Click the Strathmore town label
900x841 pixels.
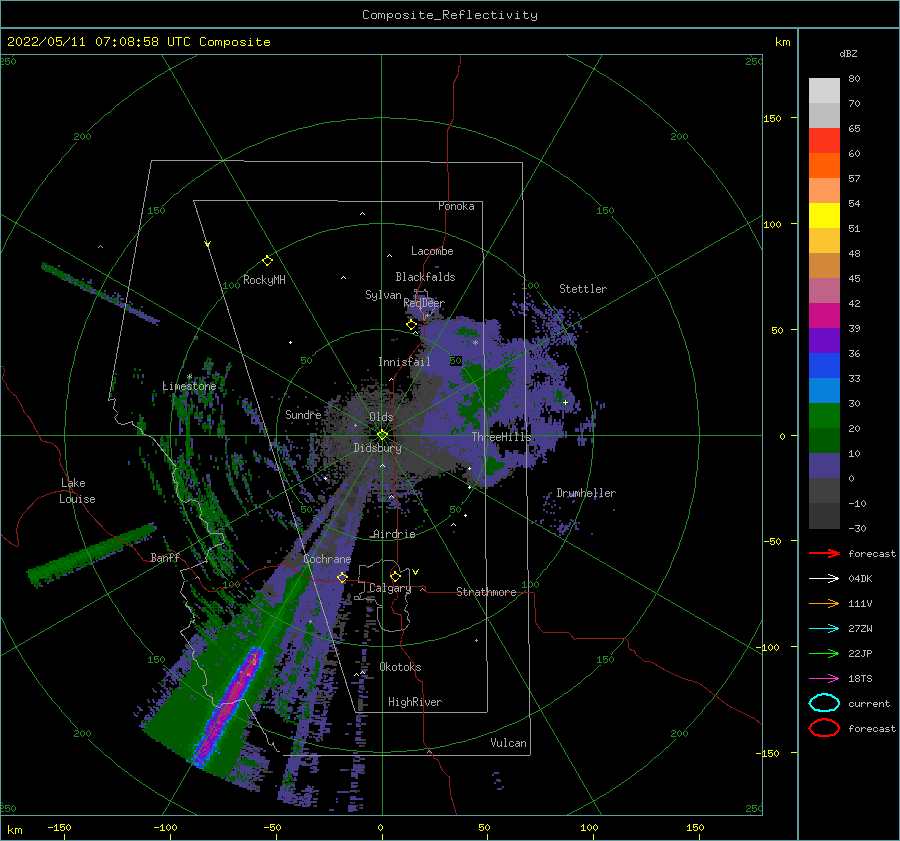pyautogui.click(x=486, y=592)
